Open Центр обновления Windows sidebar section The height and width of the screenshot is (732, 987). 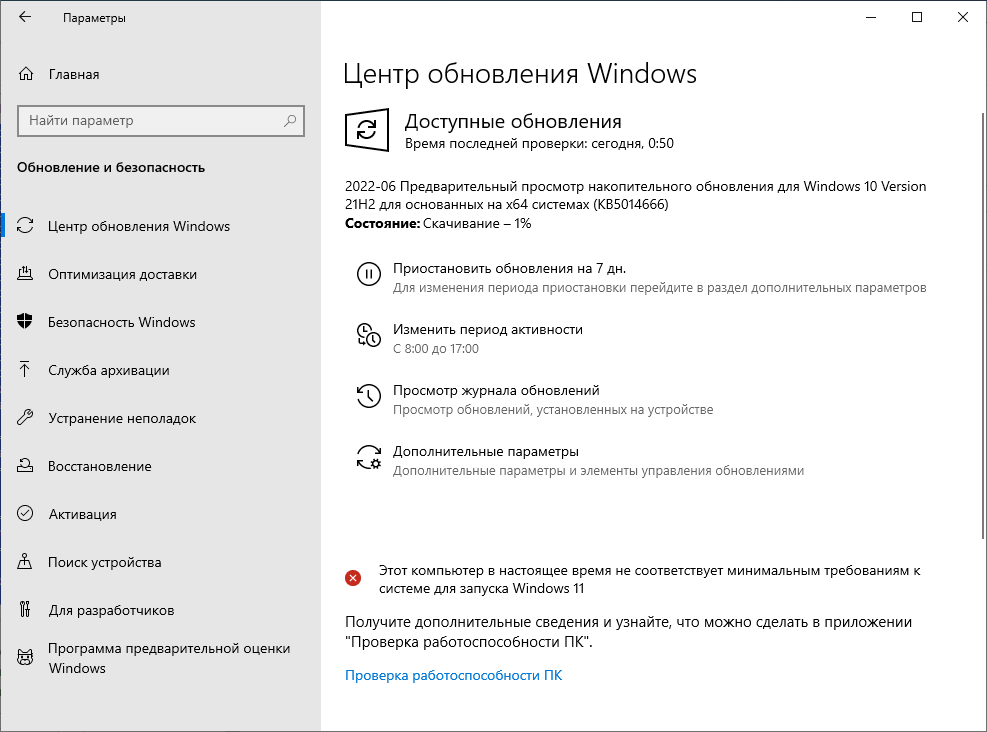[139, 226]
